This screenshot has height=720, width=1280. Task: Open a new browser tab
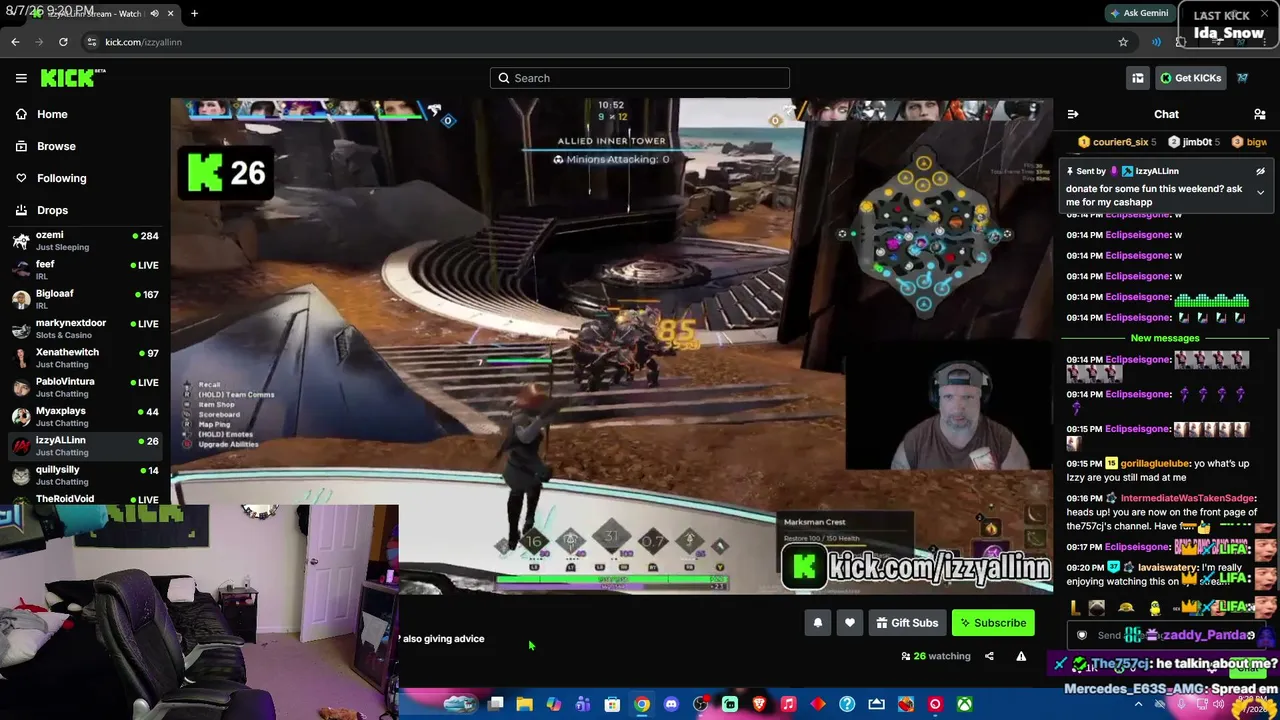tap(194, 14)
